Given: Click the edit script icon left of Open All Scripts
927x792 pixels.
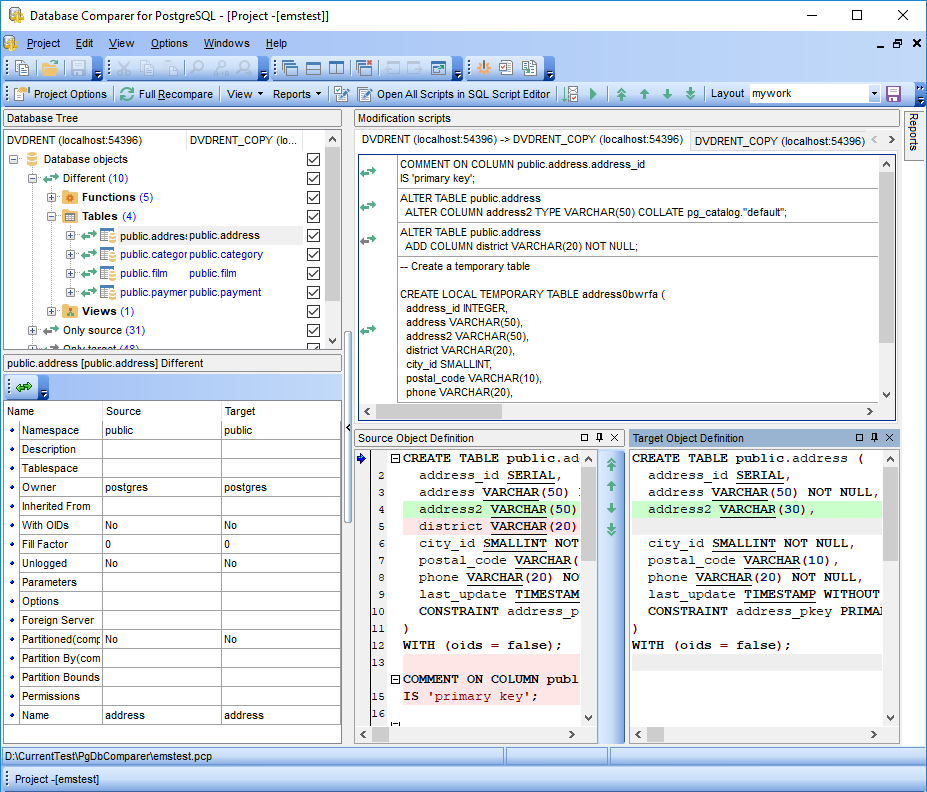Looking at the screenshot, I should [341, 94].
